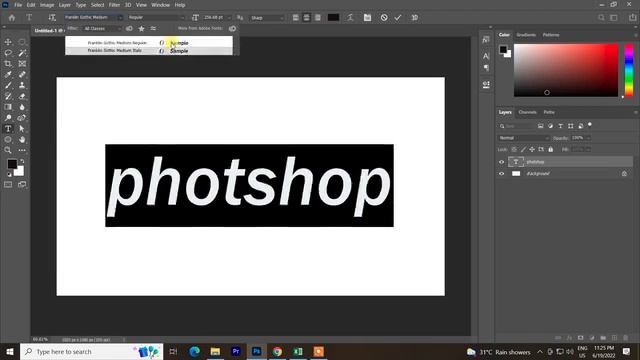Open the font family dropdown
The image size is (640, 360).
120,18
